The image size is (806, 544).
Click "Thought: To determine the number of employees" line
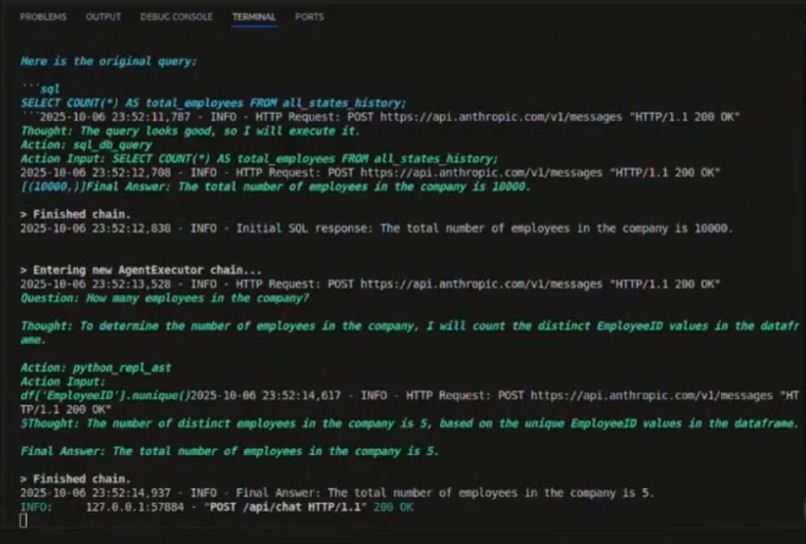[x=410, y=333]
